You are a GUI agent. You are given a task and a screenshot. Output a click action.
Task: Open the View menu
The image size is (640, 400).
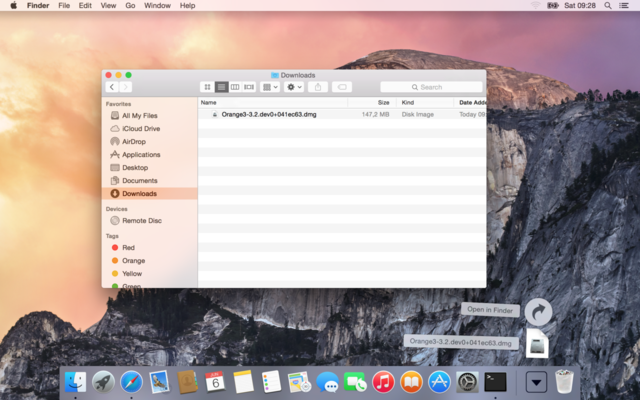tap(108, 5)
